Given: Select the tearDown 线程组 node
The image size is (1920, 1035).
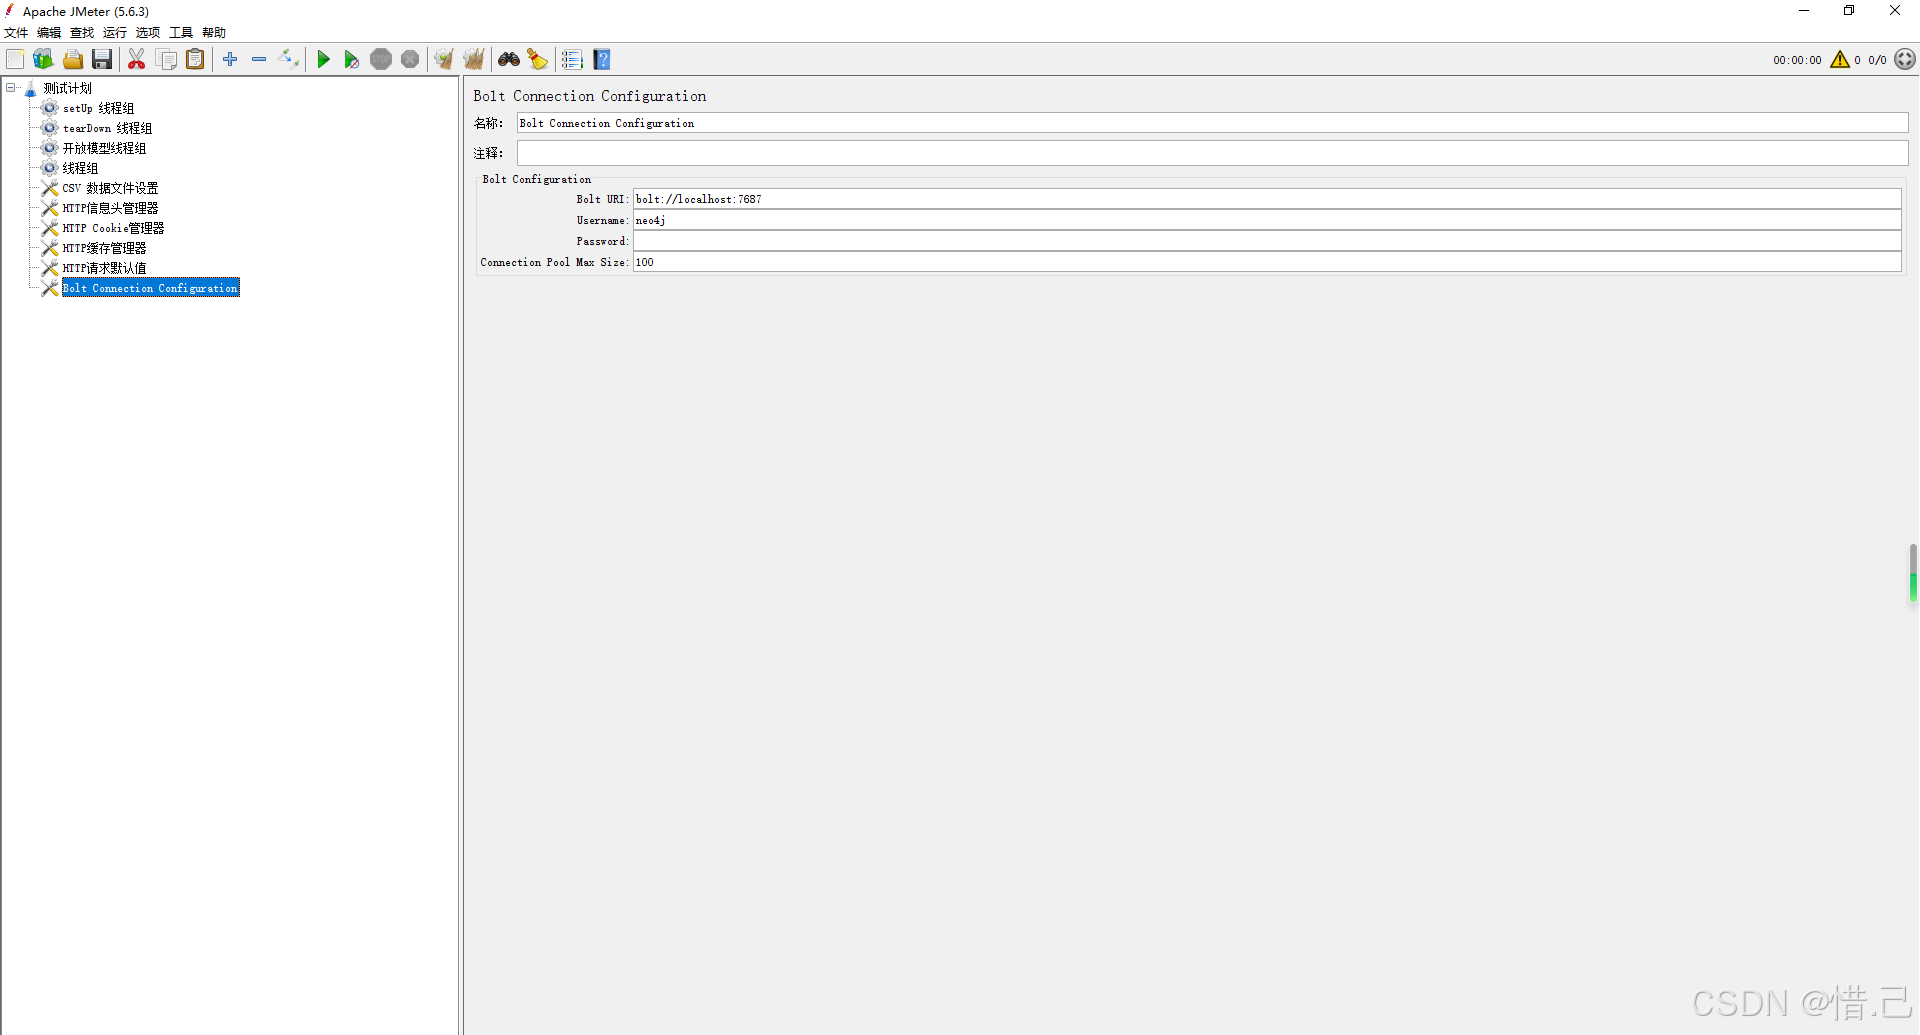Looking at the screenshot, I should (x=107, y=128).
